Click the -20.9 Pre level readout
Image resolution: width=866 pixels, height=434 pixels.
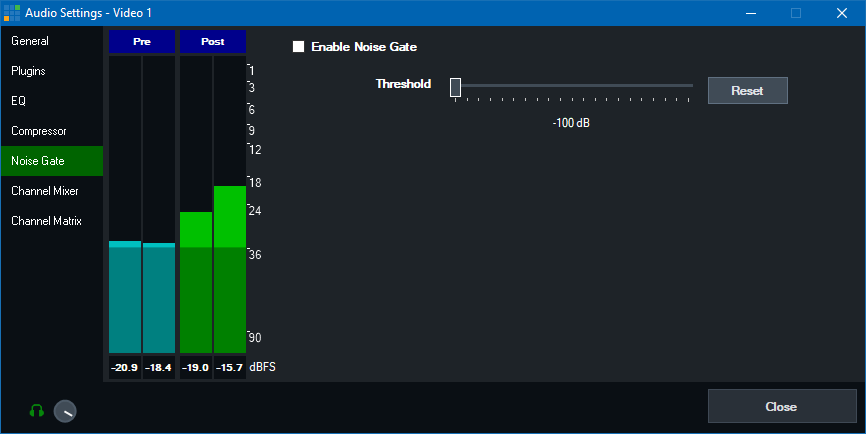(124, 368)
